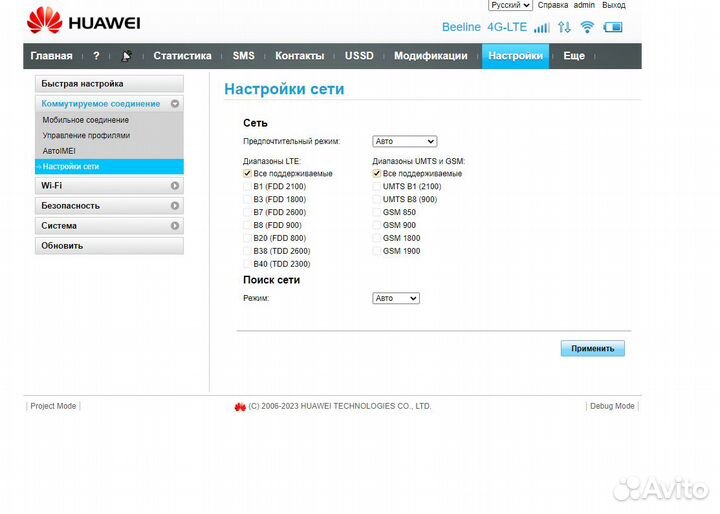Open the SMS tab

tap(243, 56)
